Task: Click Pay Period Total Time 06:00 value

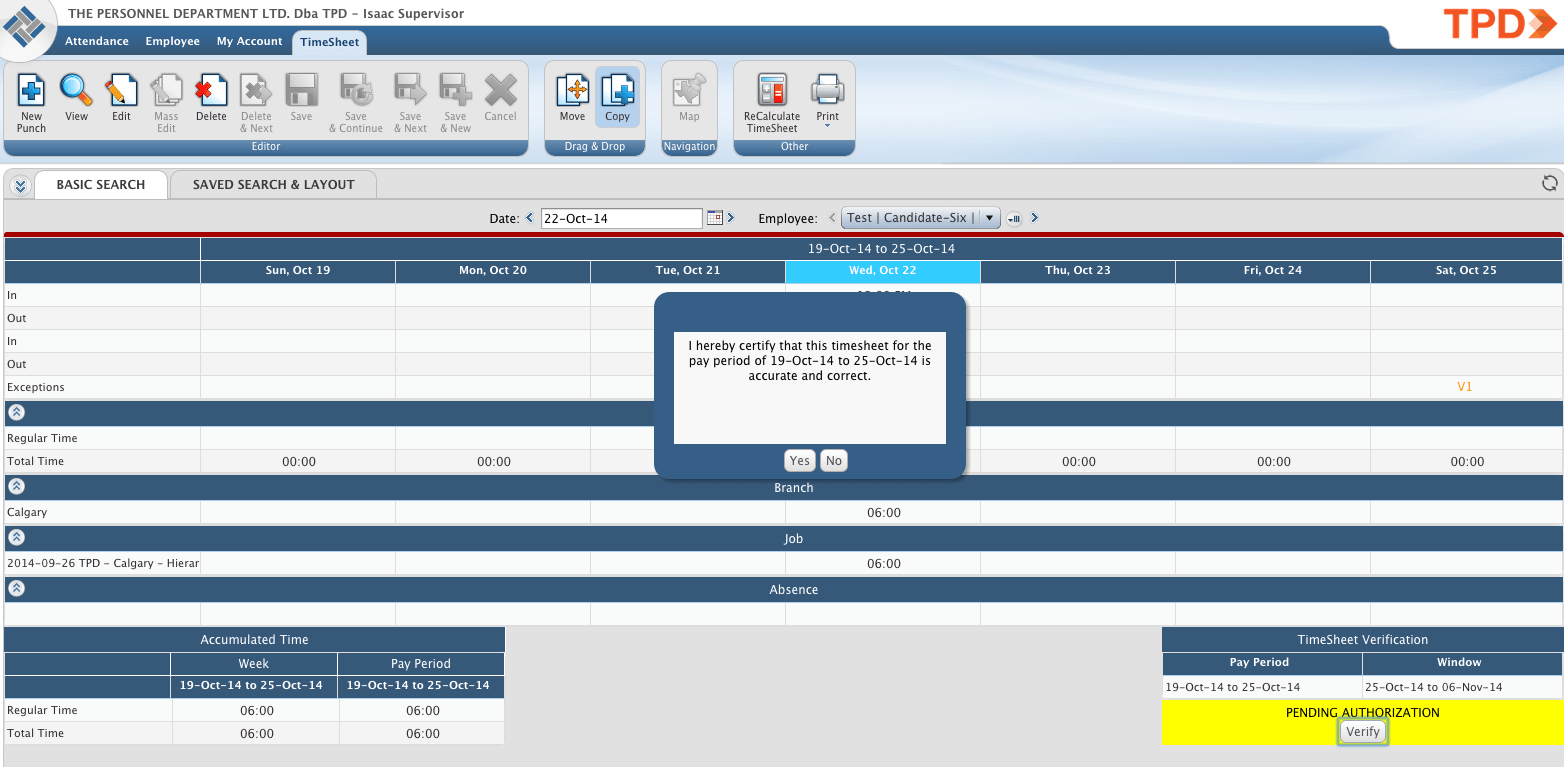Action: [422, 734]
